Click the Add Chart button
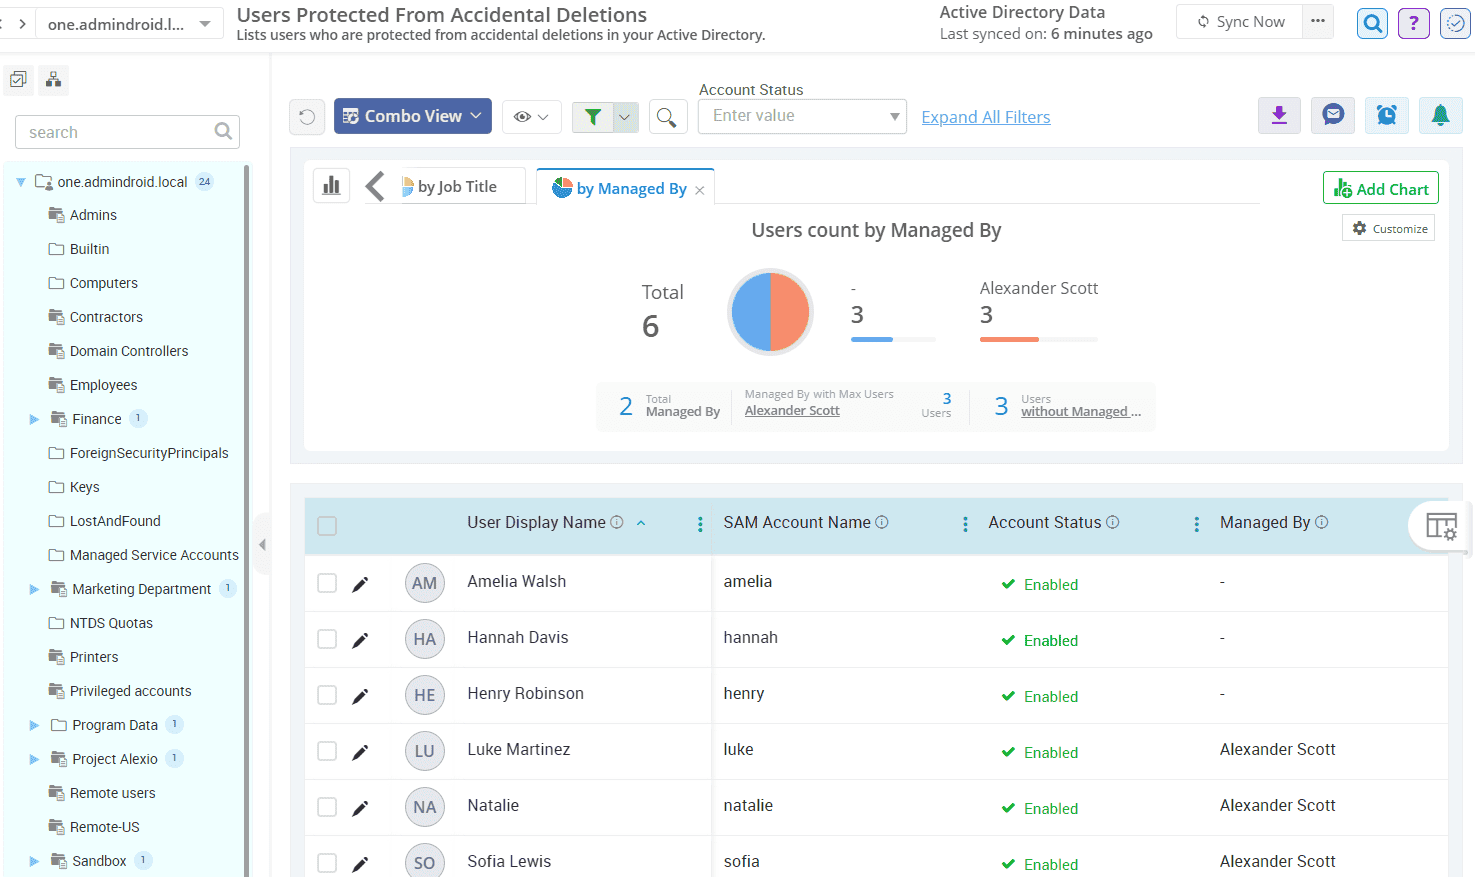The height and width of the screenshot is (877, 1475). [x=1380, y=189]
